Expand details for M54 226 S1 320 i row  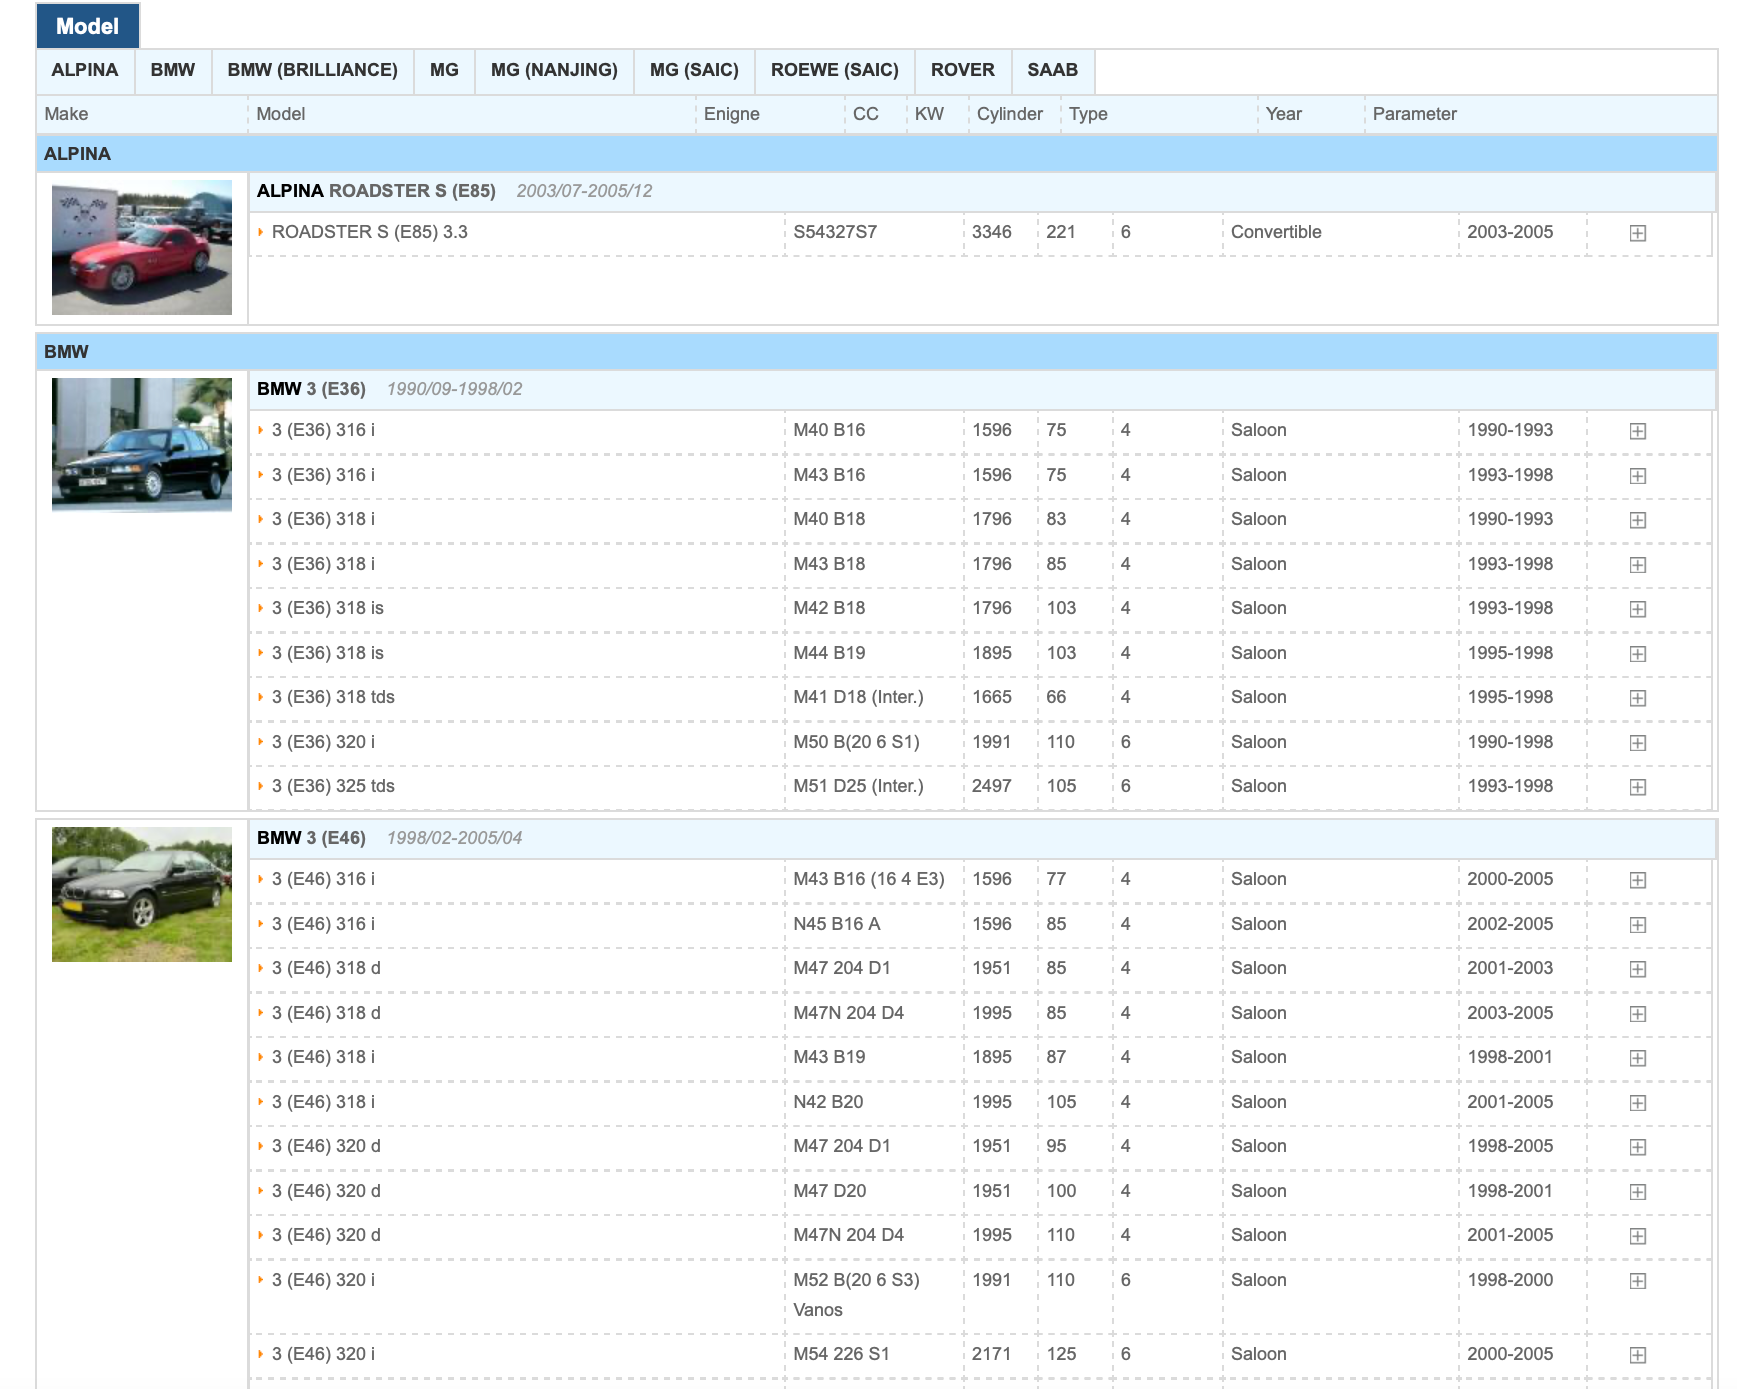tap(1637, 1355)
